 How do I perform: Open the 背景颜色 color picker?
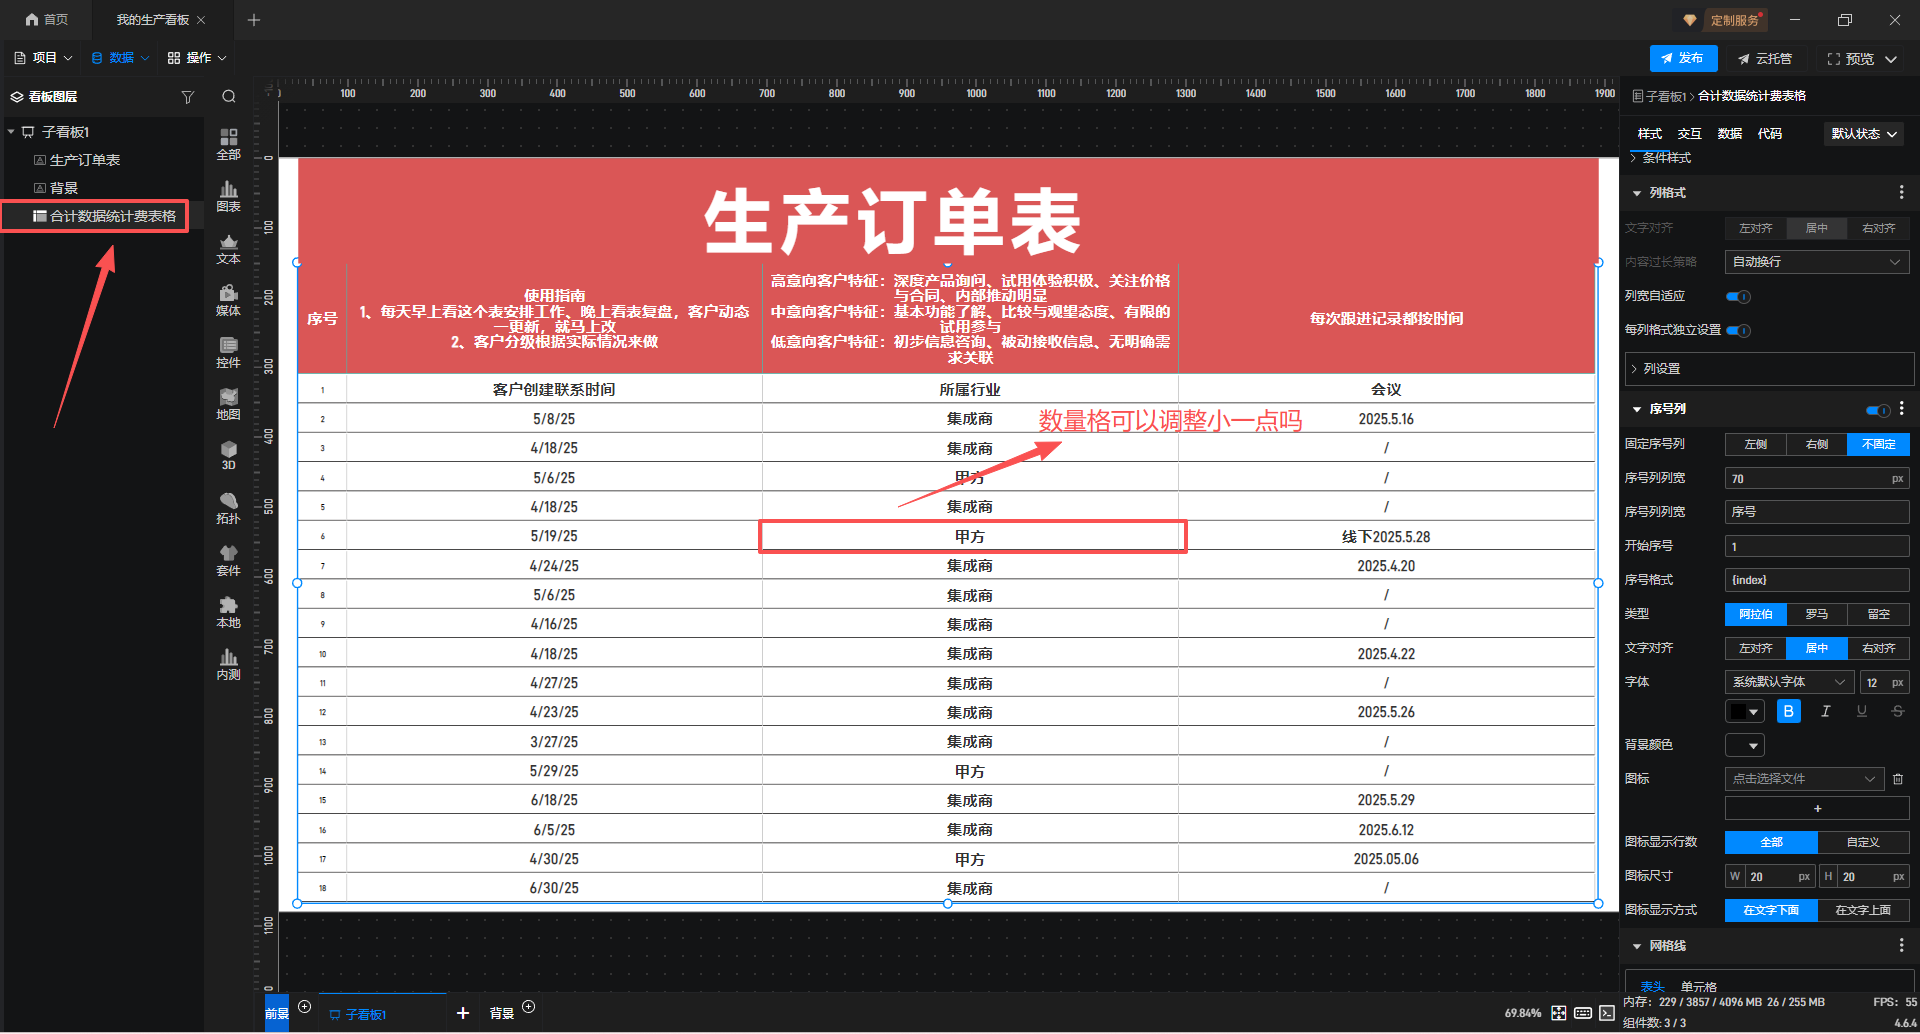(x=1744, y=745)
